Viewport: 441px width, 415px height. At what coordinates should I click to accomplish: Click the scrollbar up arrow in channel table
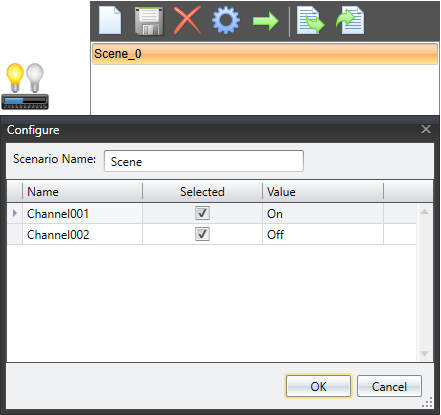click(424, 212)
